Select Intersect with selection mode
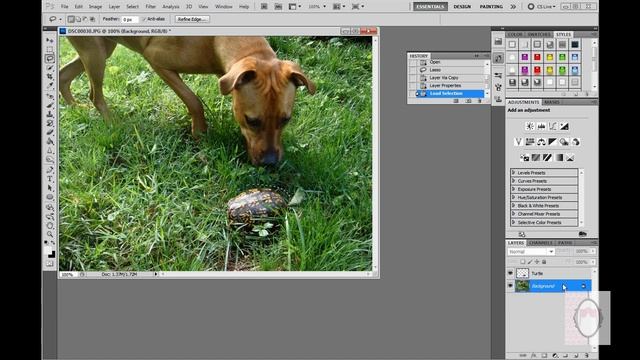This screenshot has height=360, width=640. pyautogui.click(x=92, y=19)
